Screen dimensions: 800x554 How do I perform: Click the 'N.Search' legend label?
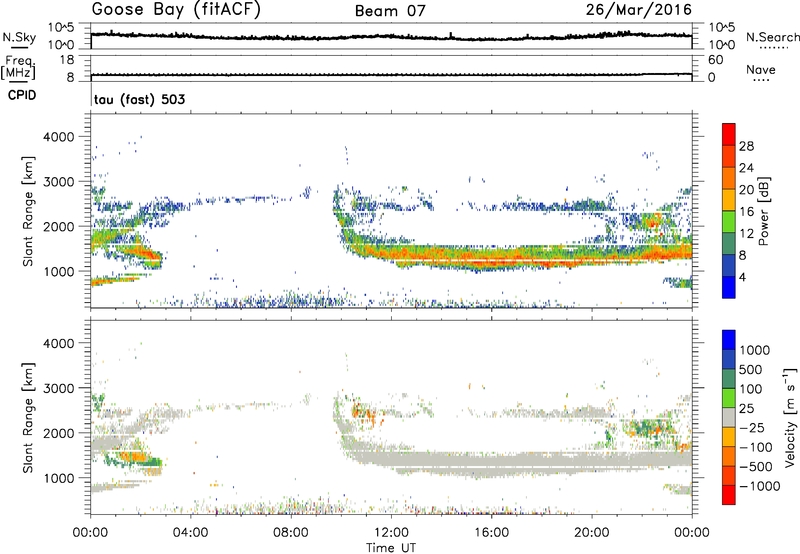[x=772, y=37]
